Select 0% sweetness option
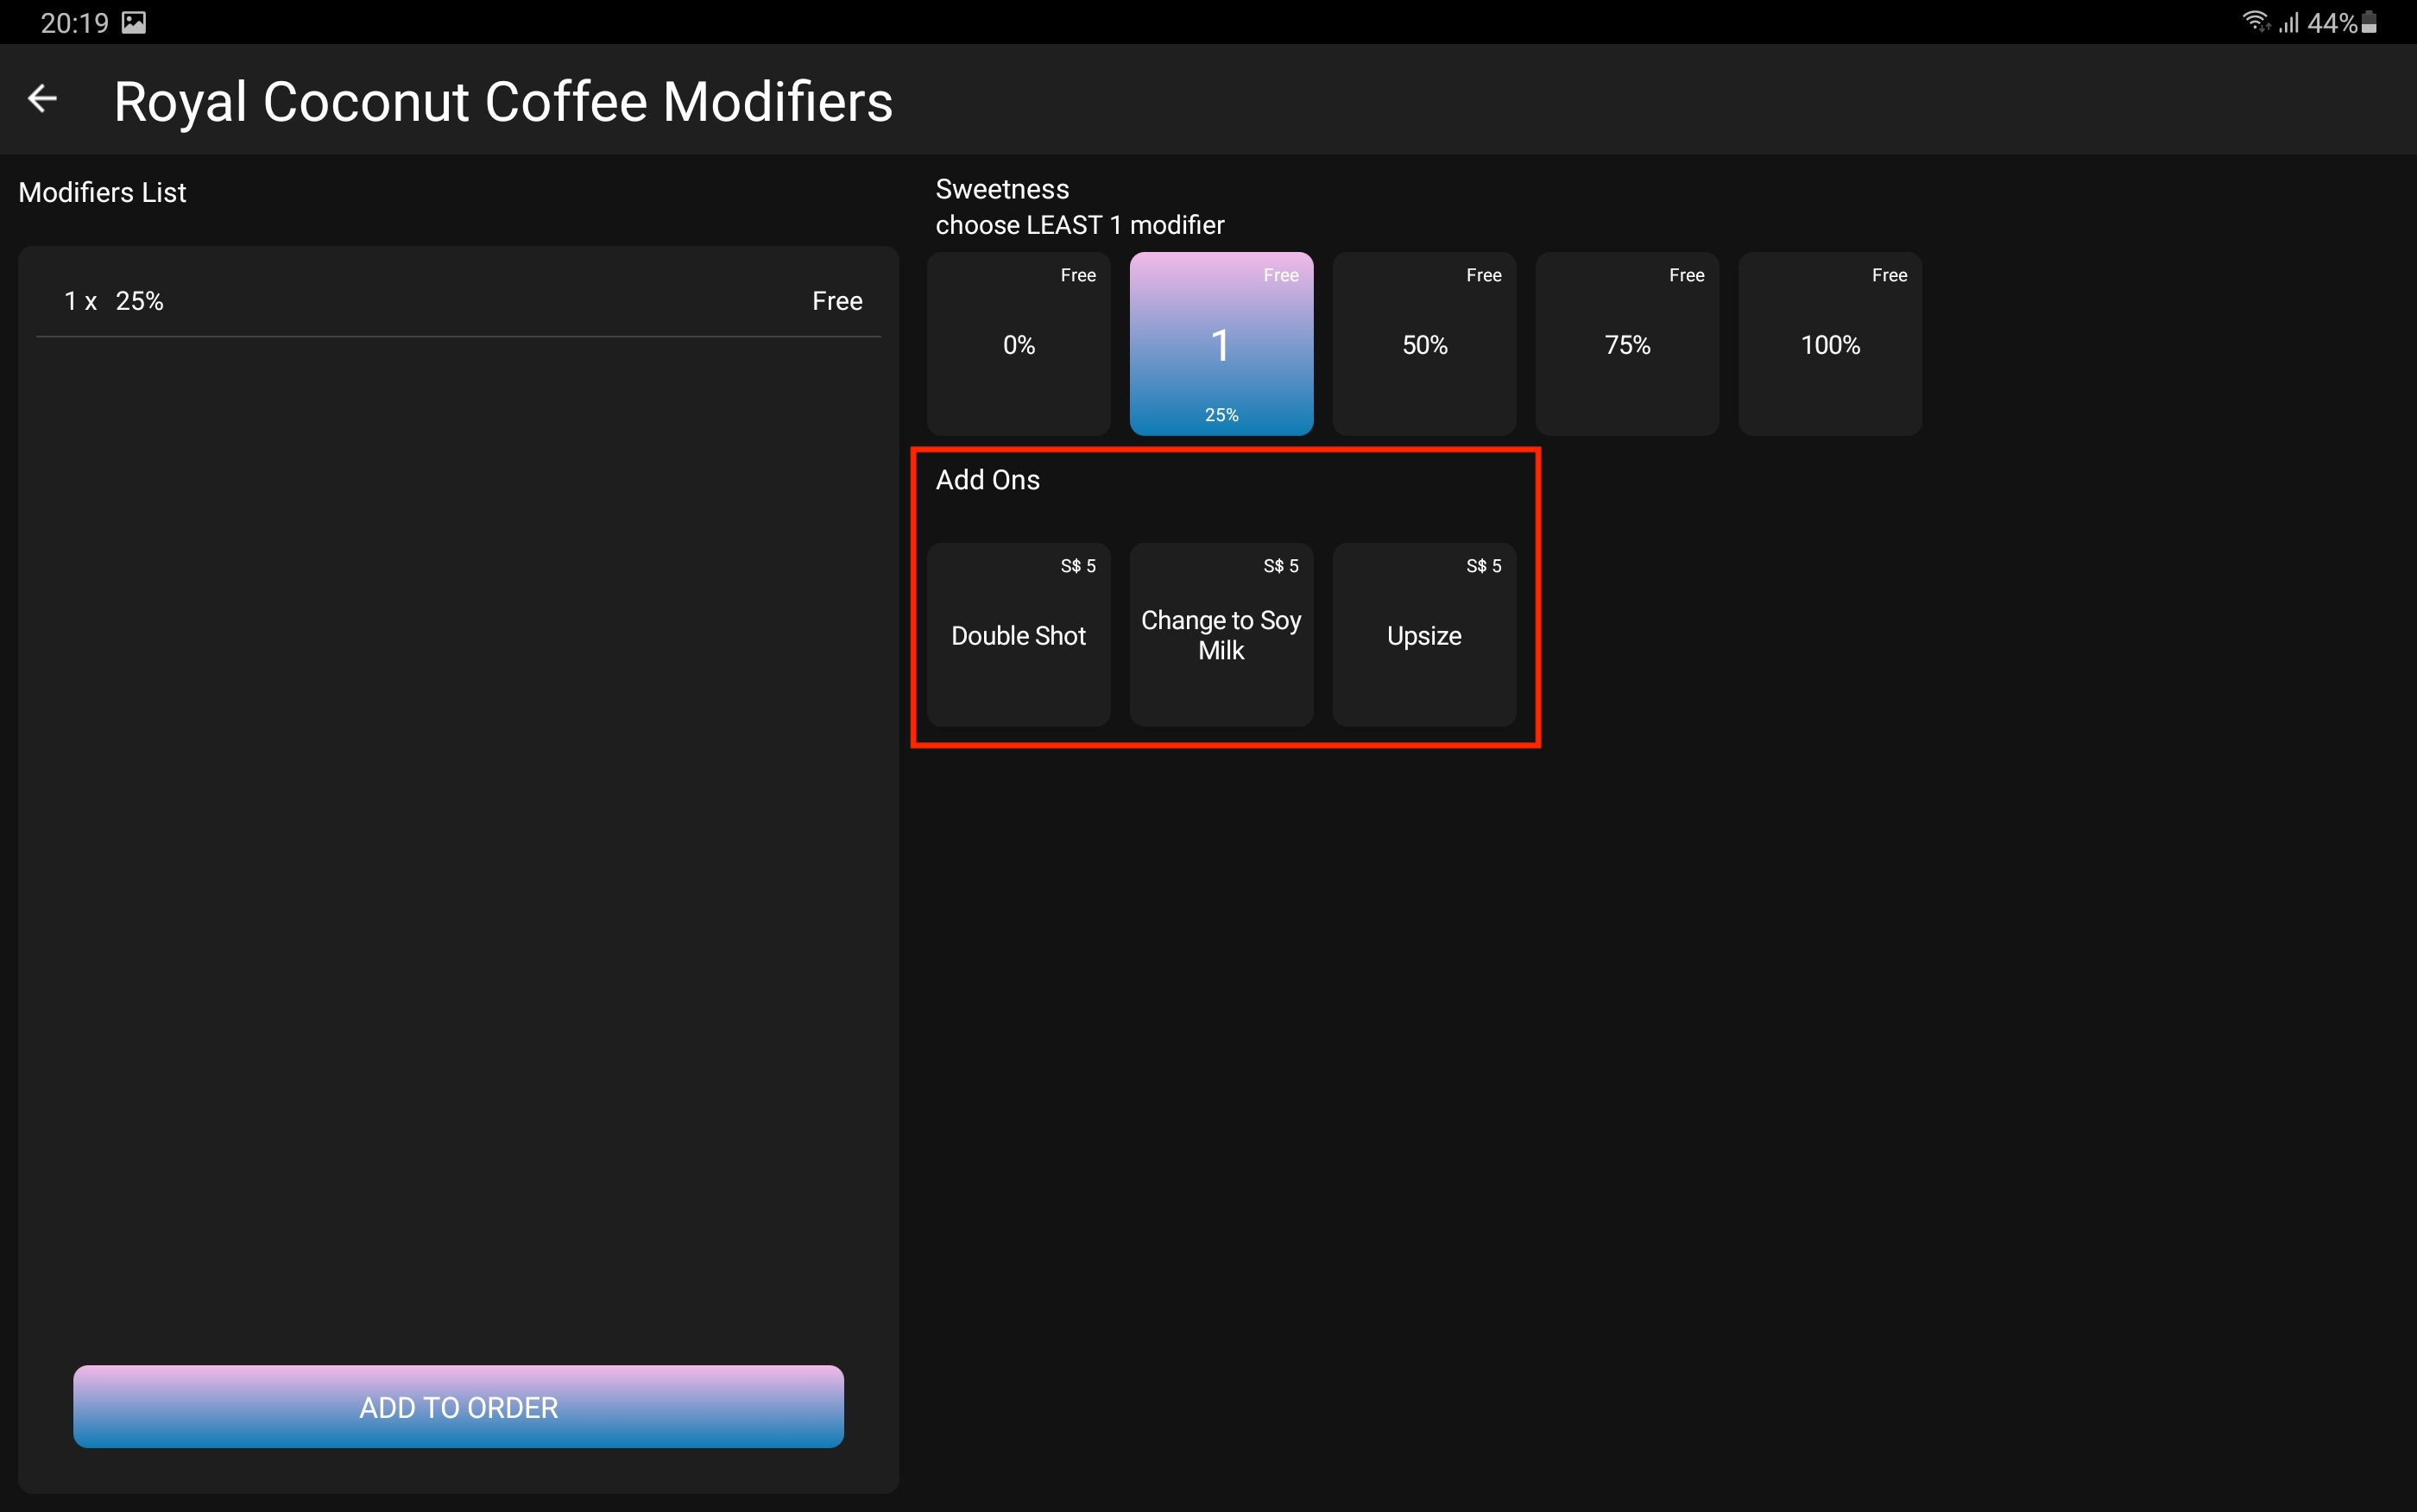The width and height of the screenshot is (2417, 1512). (x=1018, y=344)
